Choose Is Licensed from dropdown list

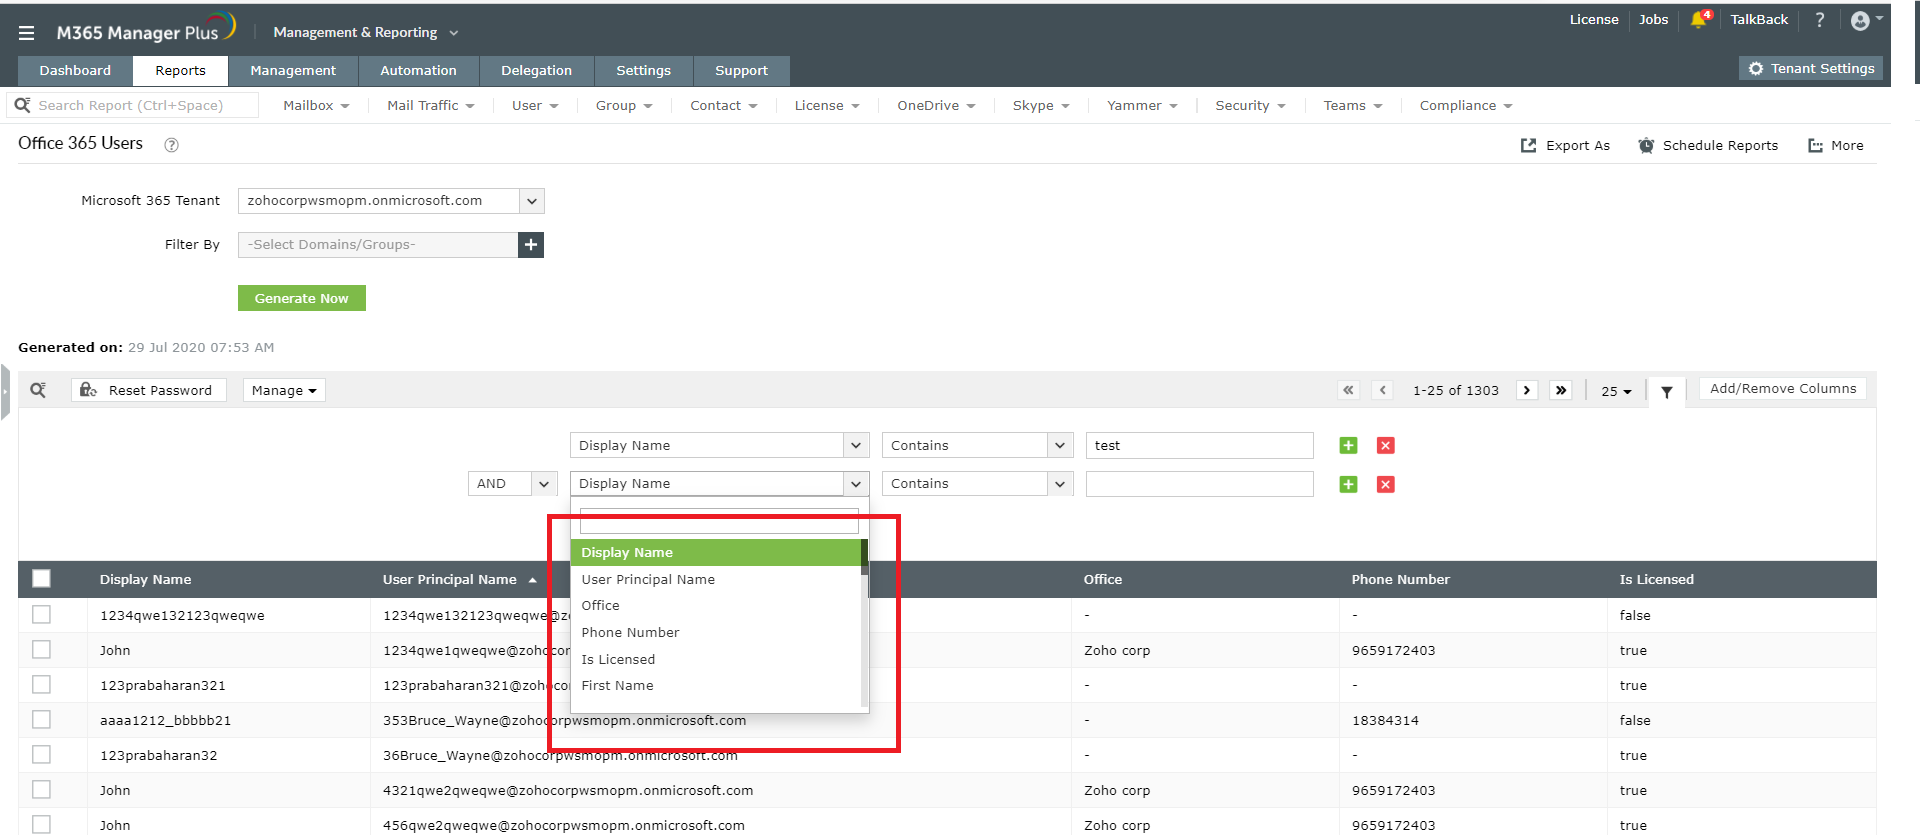pos(715,659)
